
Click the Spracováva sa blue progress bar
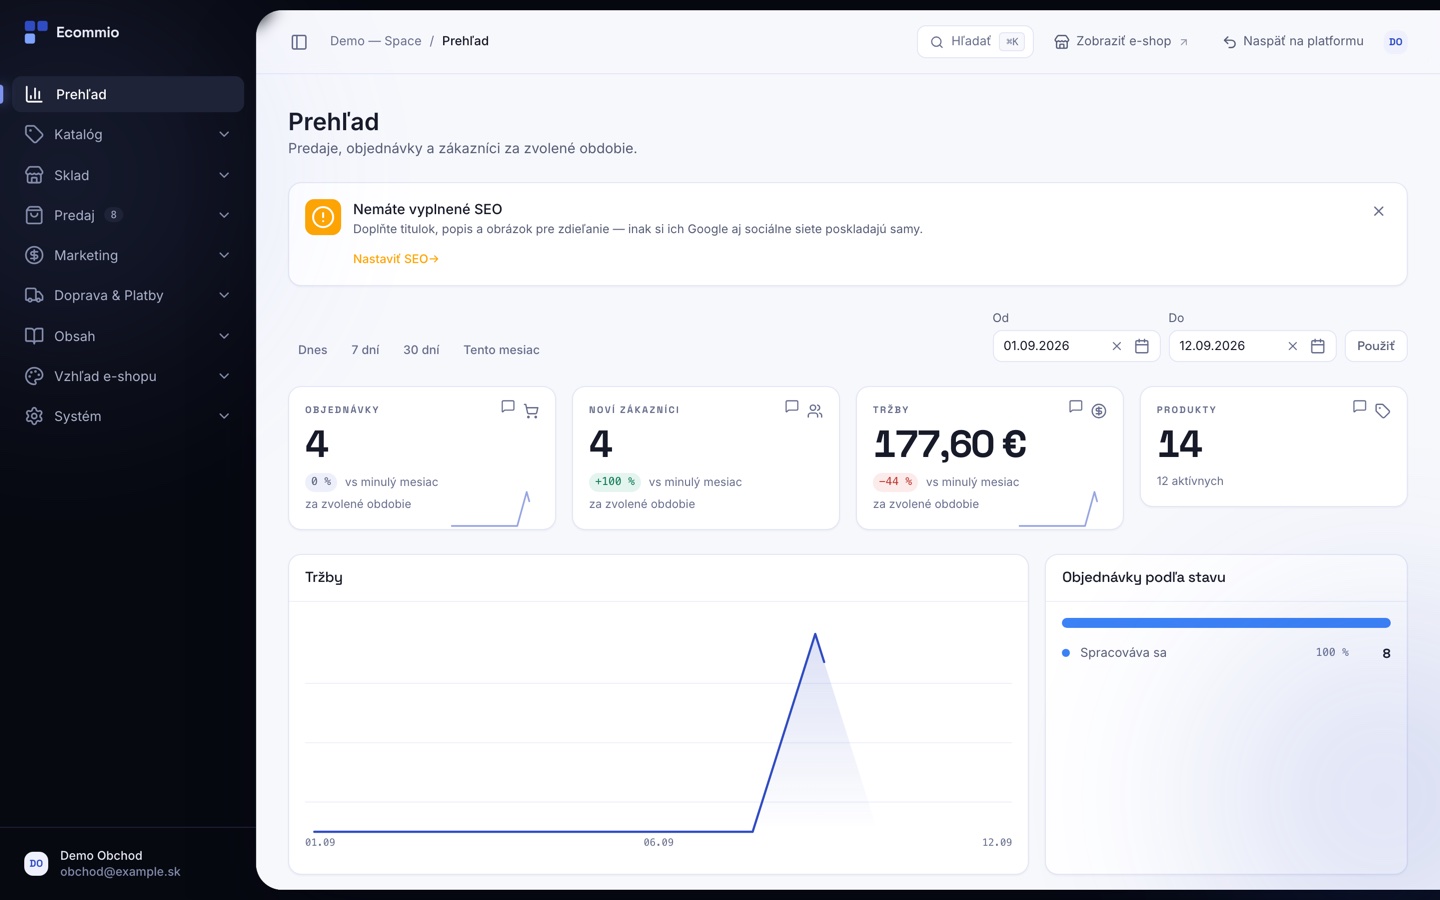tap(1226, 623)
